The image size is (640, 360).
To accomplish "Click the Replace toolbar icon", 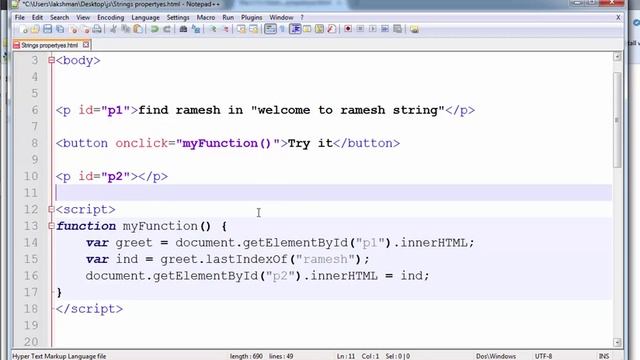I will pos(196,29).
